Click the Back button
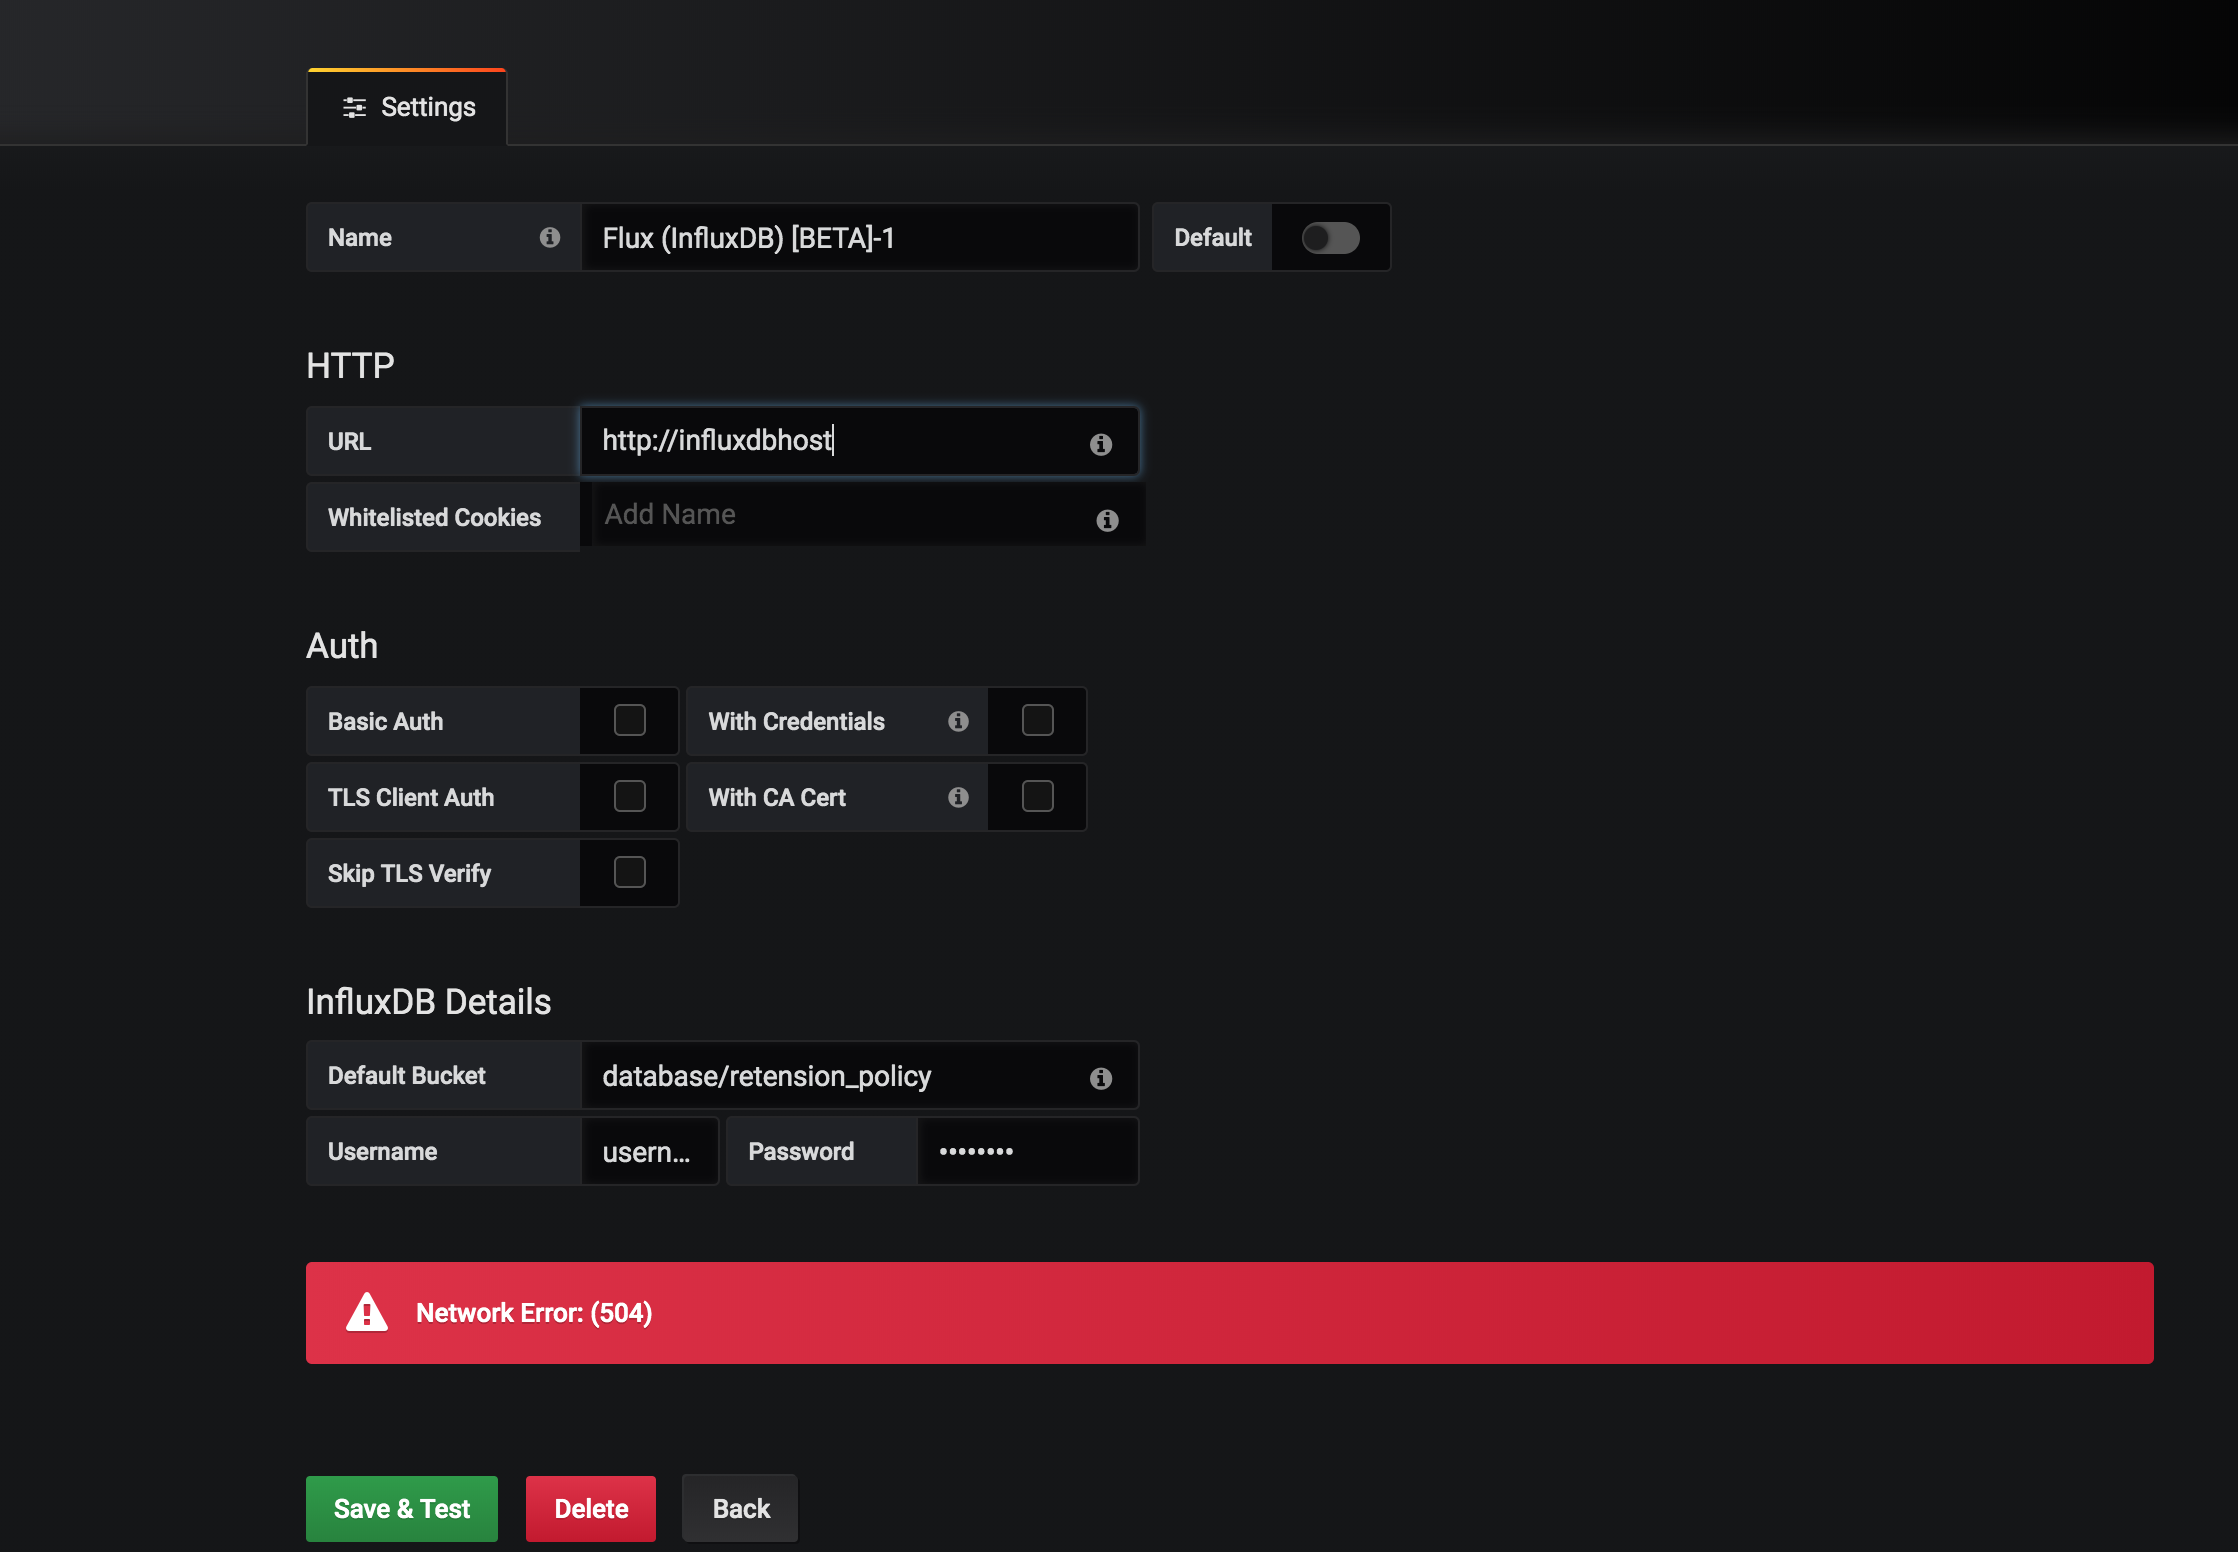 pos(739,1508)
